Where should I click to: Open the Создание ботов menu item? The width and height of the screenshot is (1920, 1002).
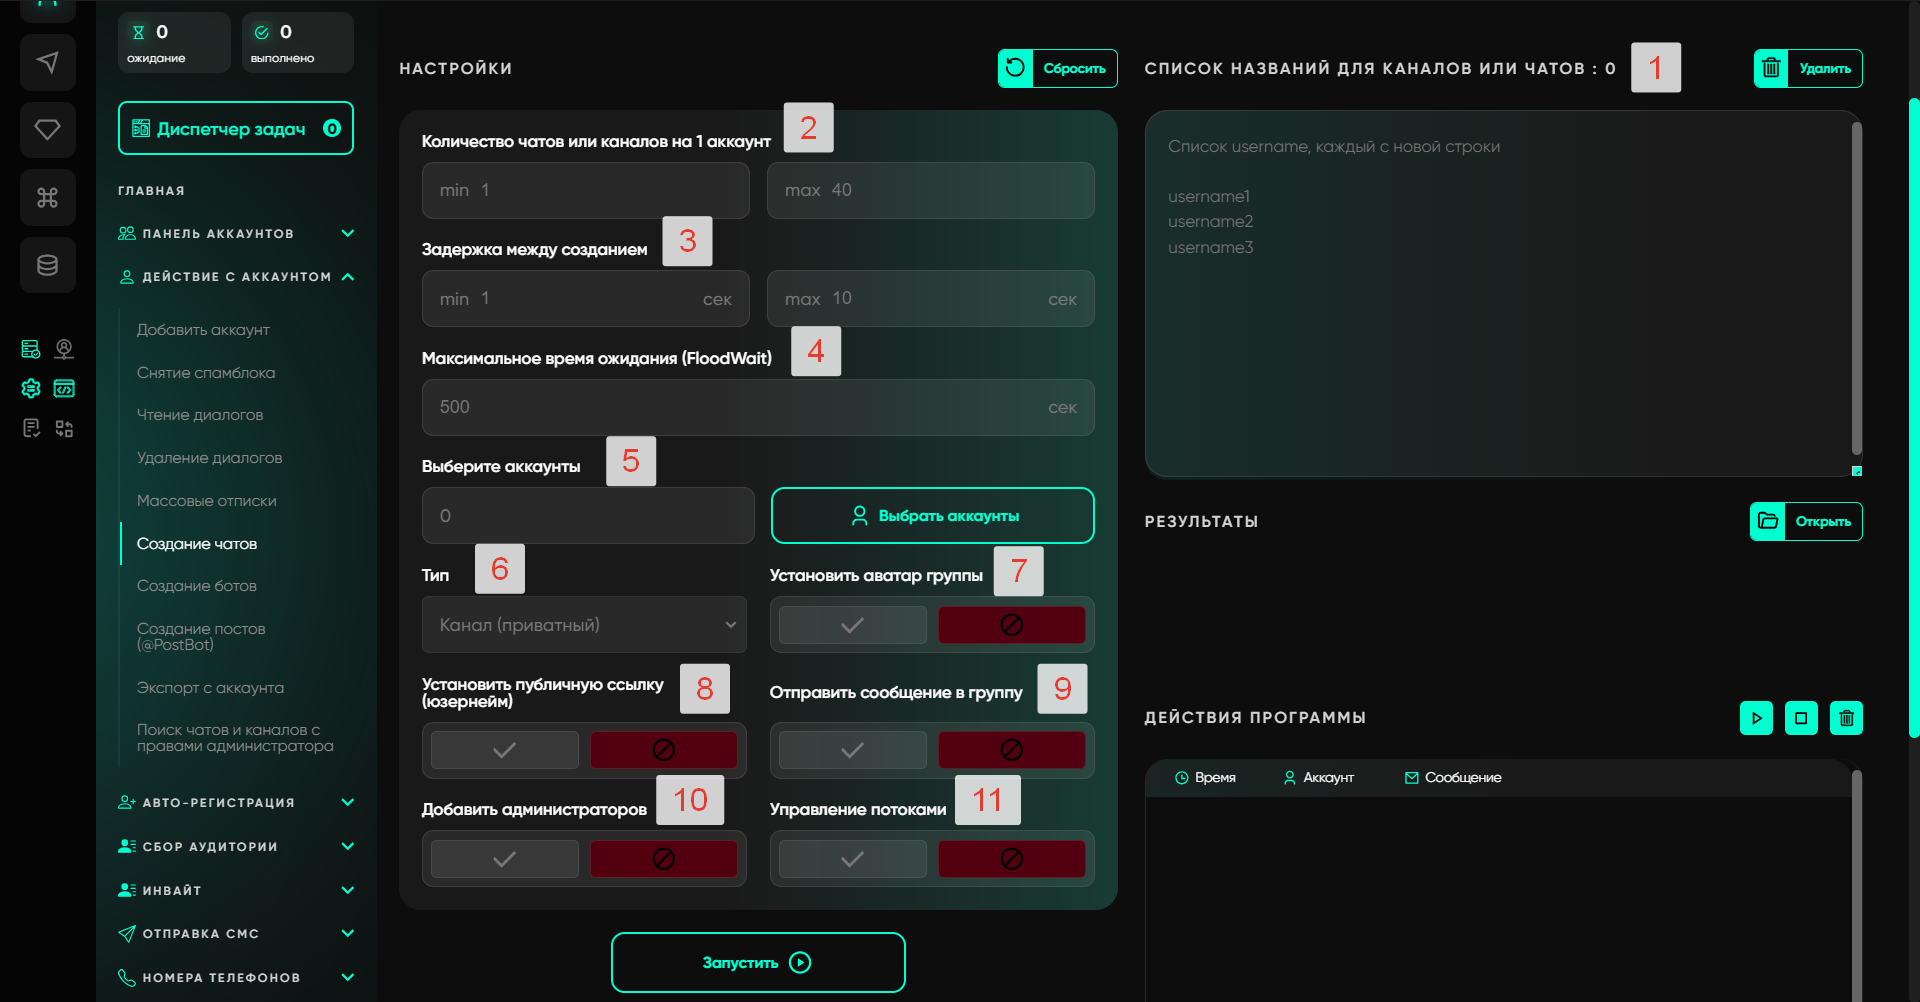click(x=197, y=586)
